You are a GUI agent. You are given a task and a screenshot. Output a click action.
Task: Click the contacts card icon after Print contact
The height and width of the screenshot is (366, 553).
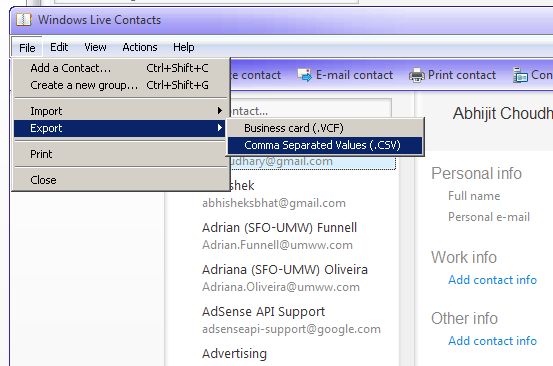point(520,75)
